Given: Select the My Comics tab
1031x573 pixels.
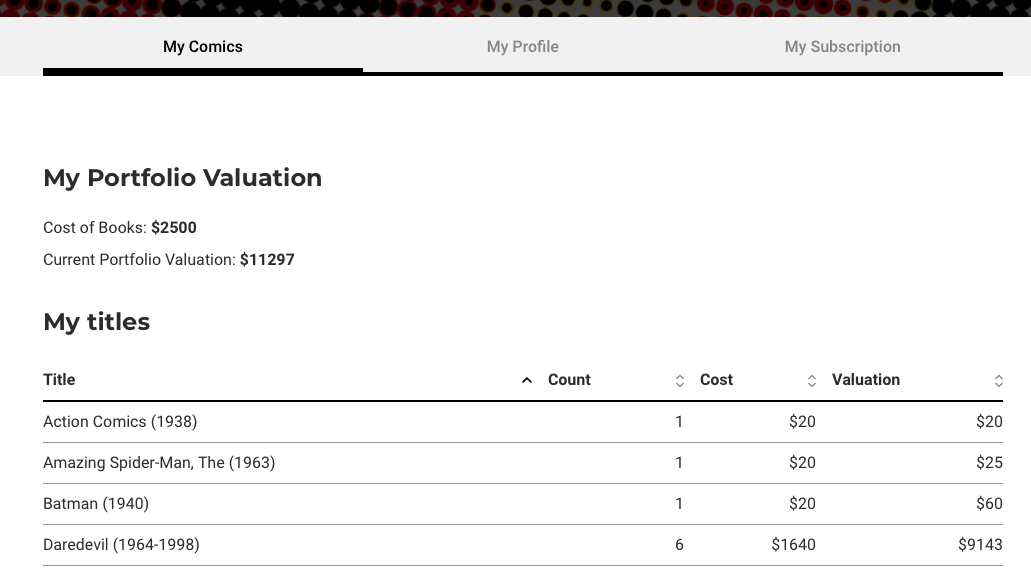Looking at the screenshot, I should (203, 47).
